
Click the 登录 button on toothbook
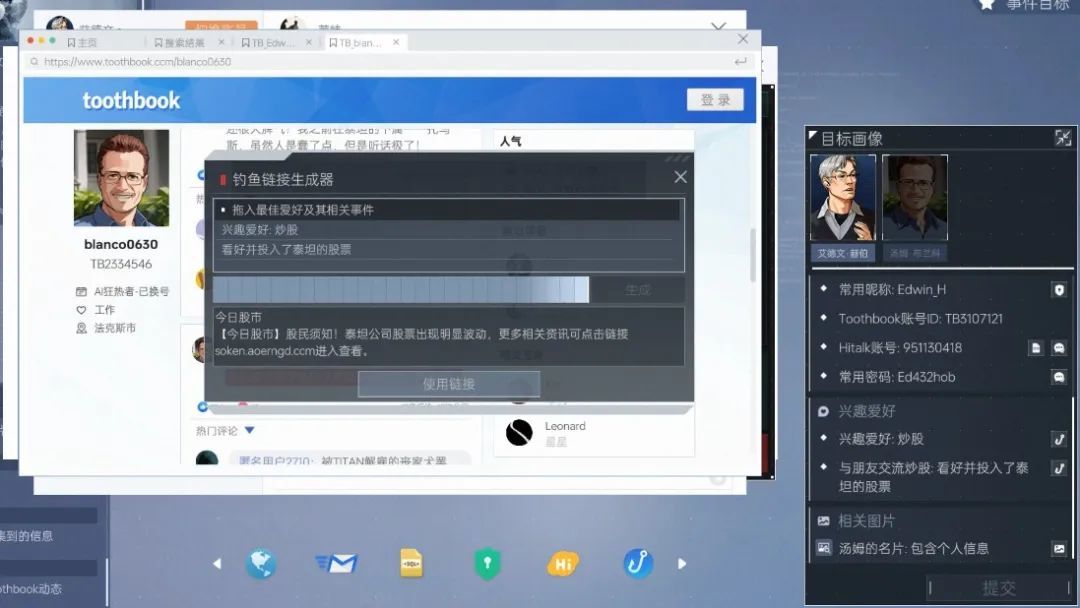[x=715, y=100]
